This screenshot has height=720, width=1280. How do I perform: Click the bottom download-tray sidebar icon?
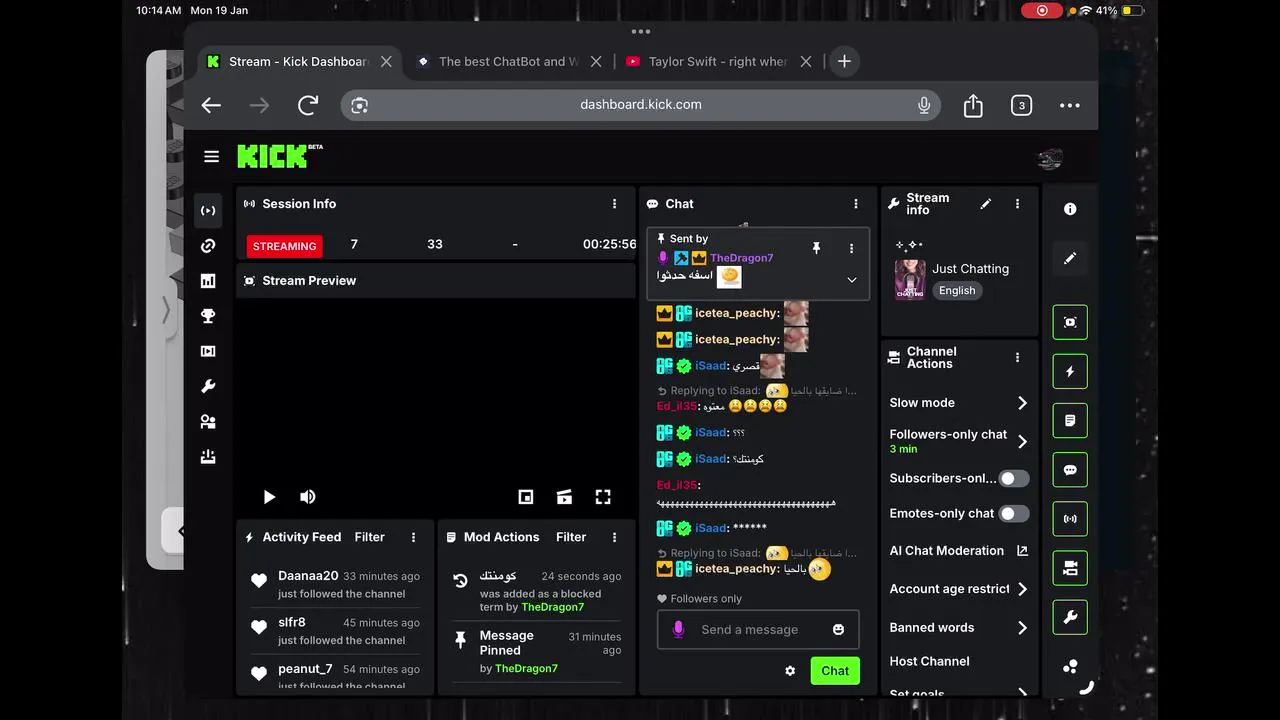tap(208, 456)
